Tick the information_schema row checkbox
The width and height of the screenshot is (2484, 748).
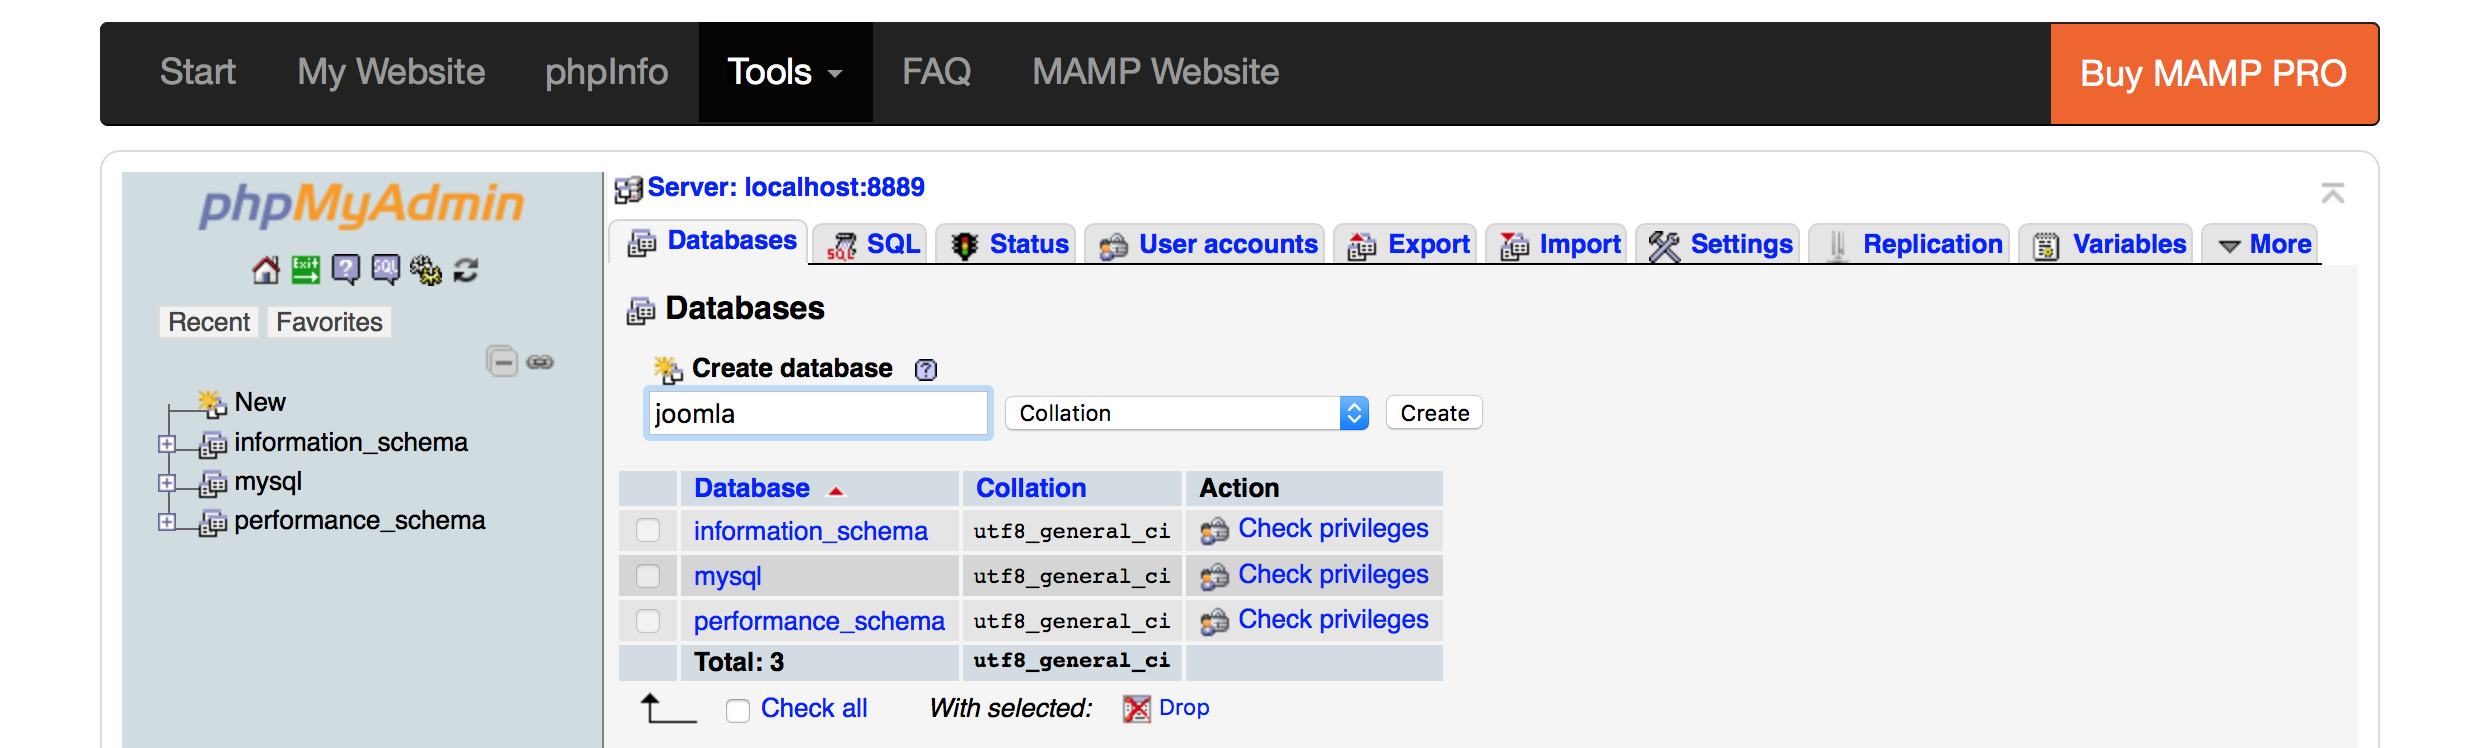pos(648,530)
